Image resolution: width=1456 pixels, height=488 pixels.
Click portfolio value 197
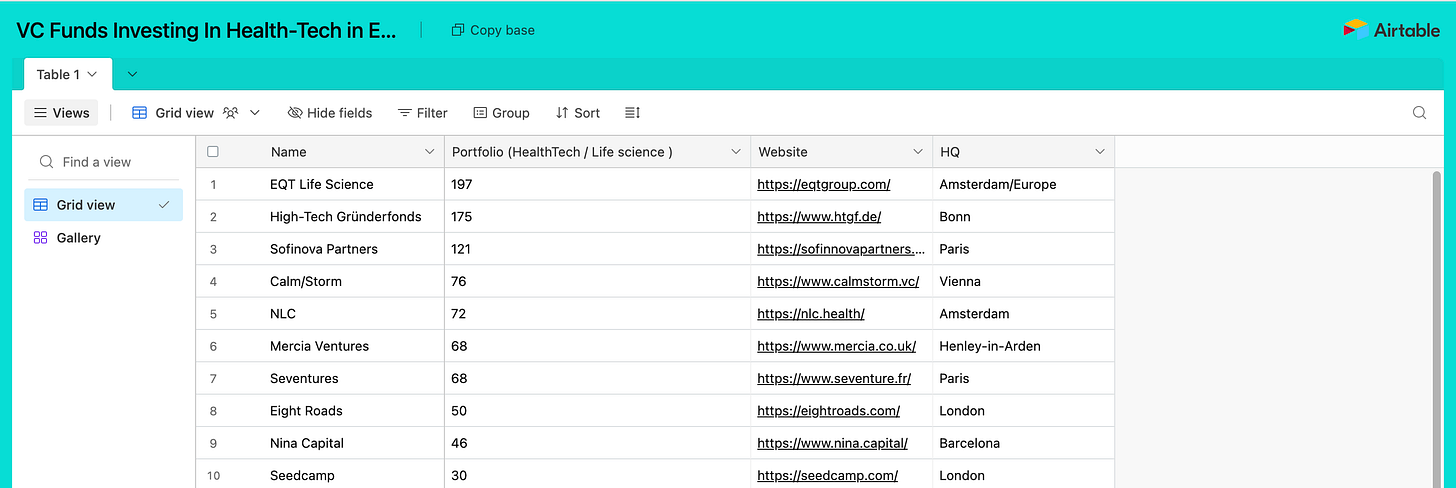coord(461,184)
